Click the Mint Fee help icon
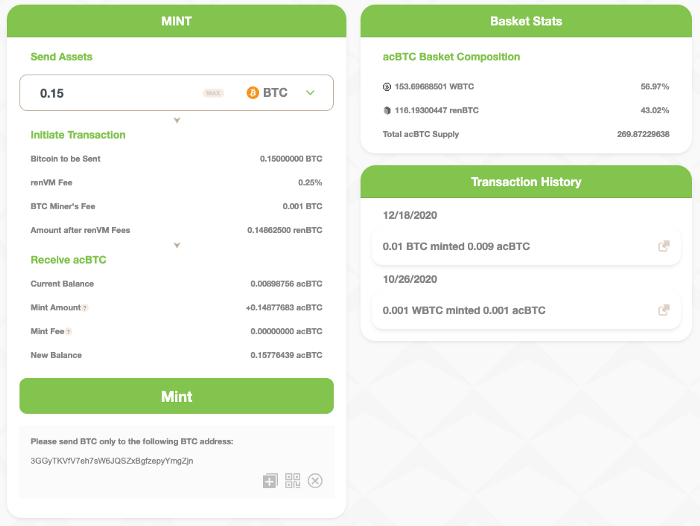The image size is (700, 526). coord(69,332)
